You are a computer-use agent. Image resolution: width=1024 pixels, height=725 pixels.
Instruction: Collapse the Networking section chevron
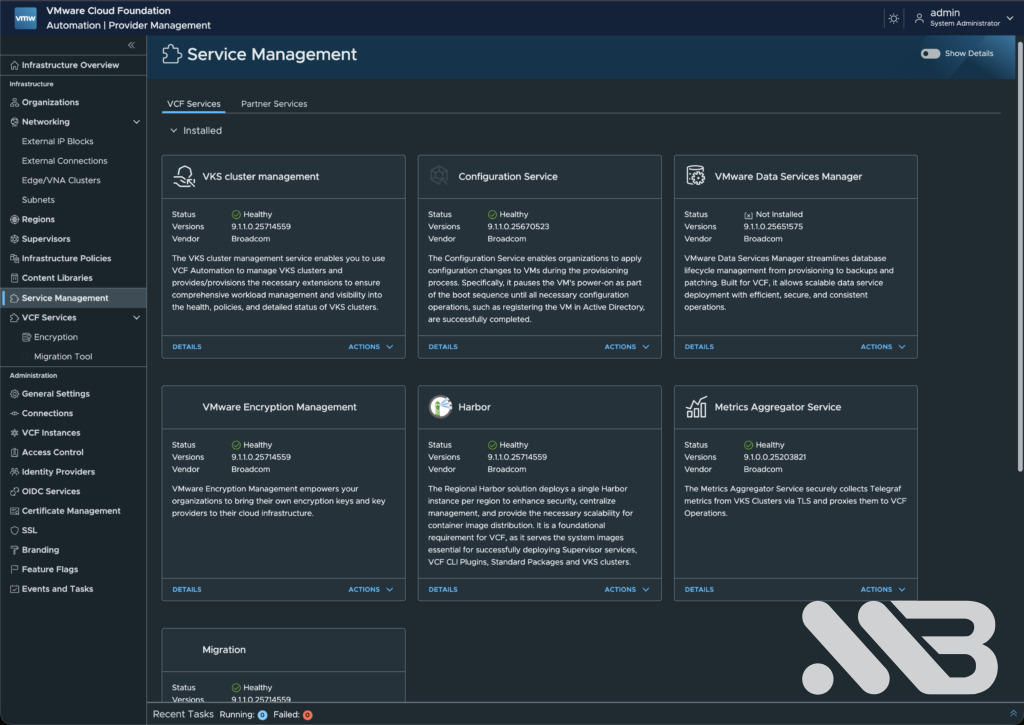tap(136, 122)
